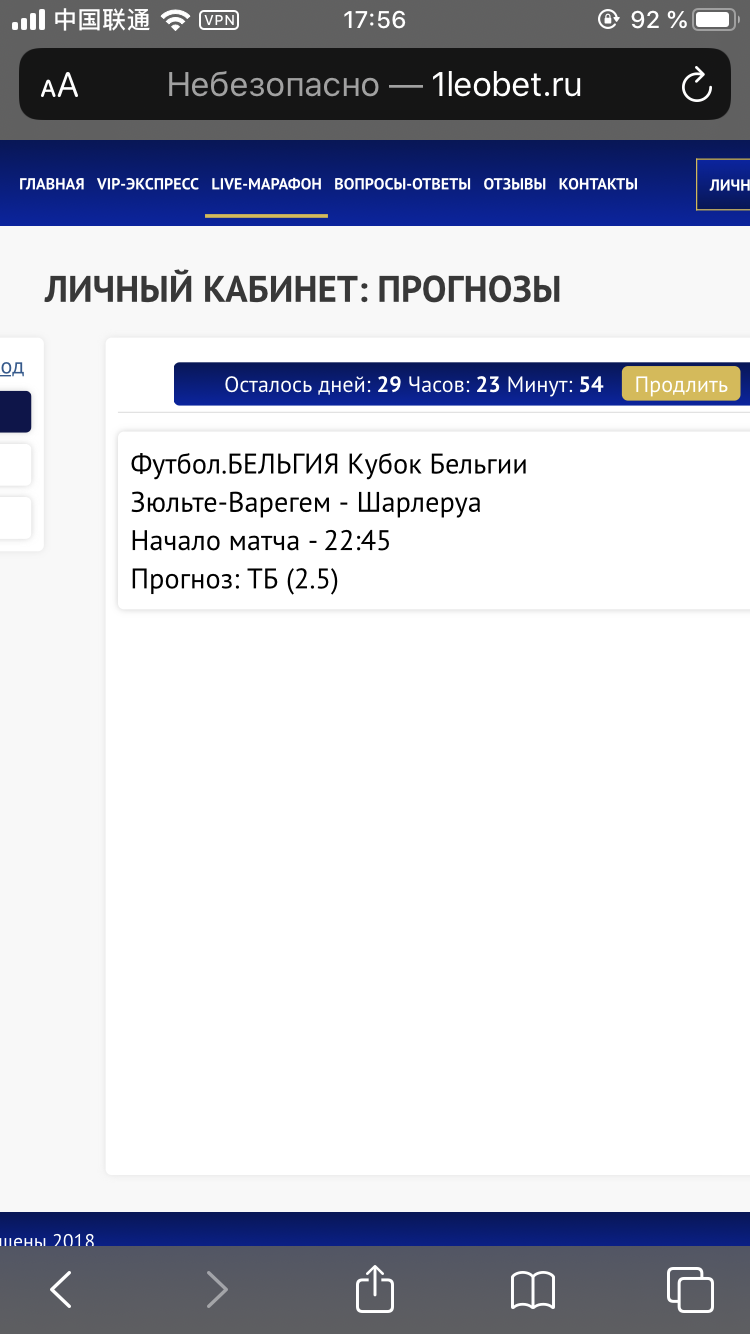The height and width of the screenshot is (1334, 750).
Task: Tap the Safari reload page icon
Action: [696, 85]
